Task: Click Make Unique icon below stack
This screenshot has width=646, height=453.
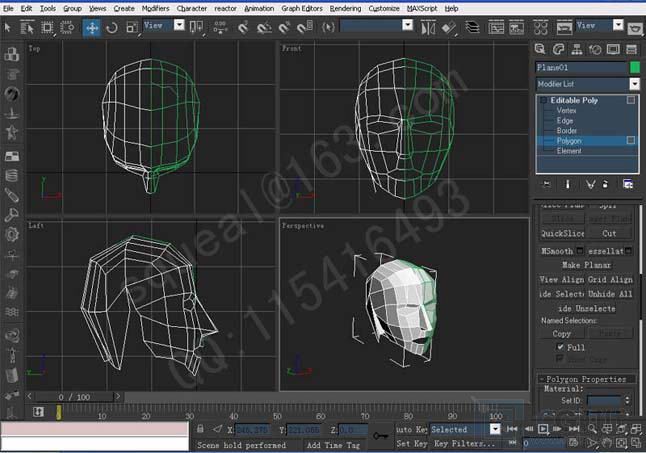Action: point(590,184)
